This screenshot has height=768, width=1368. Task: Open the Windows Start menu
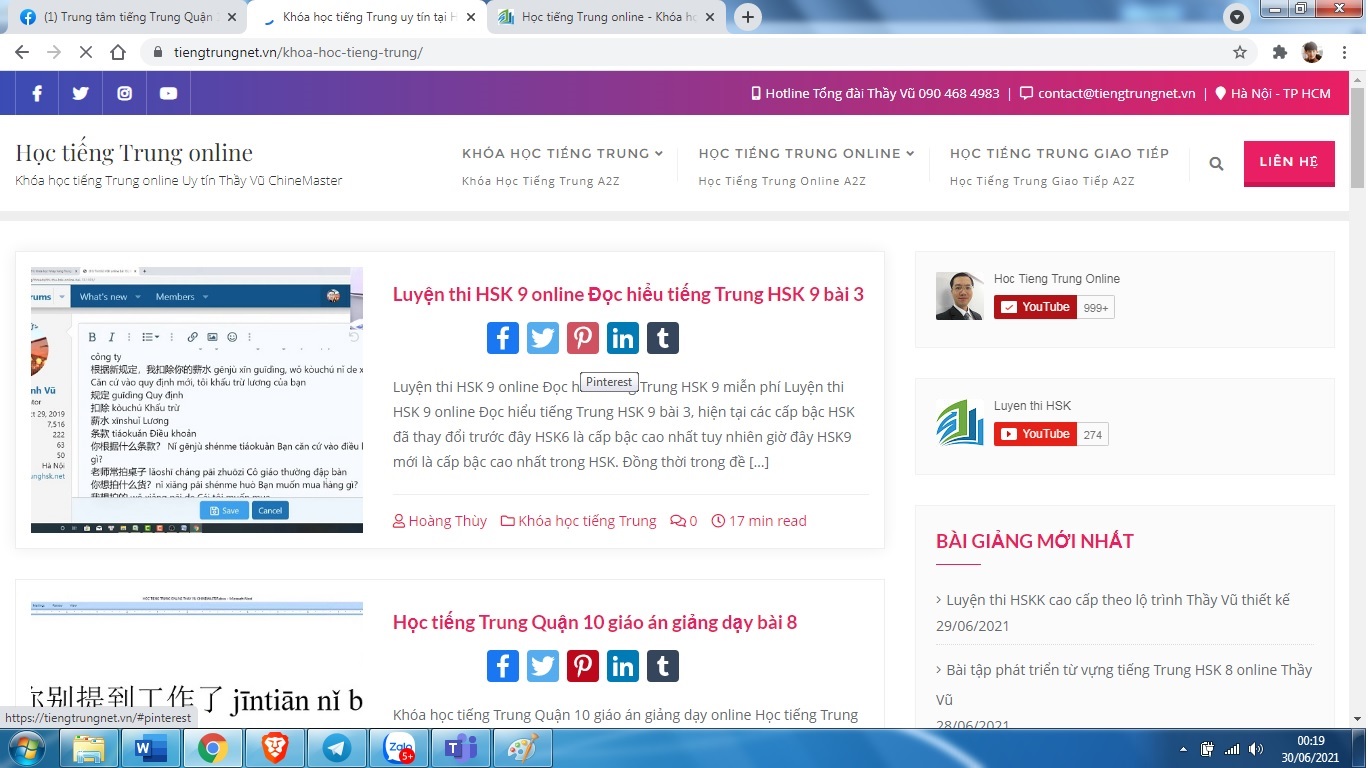(26, 748)
